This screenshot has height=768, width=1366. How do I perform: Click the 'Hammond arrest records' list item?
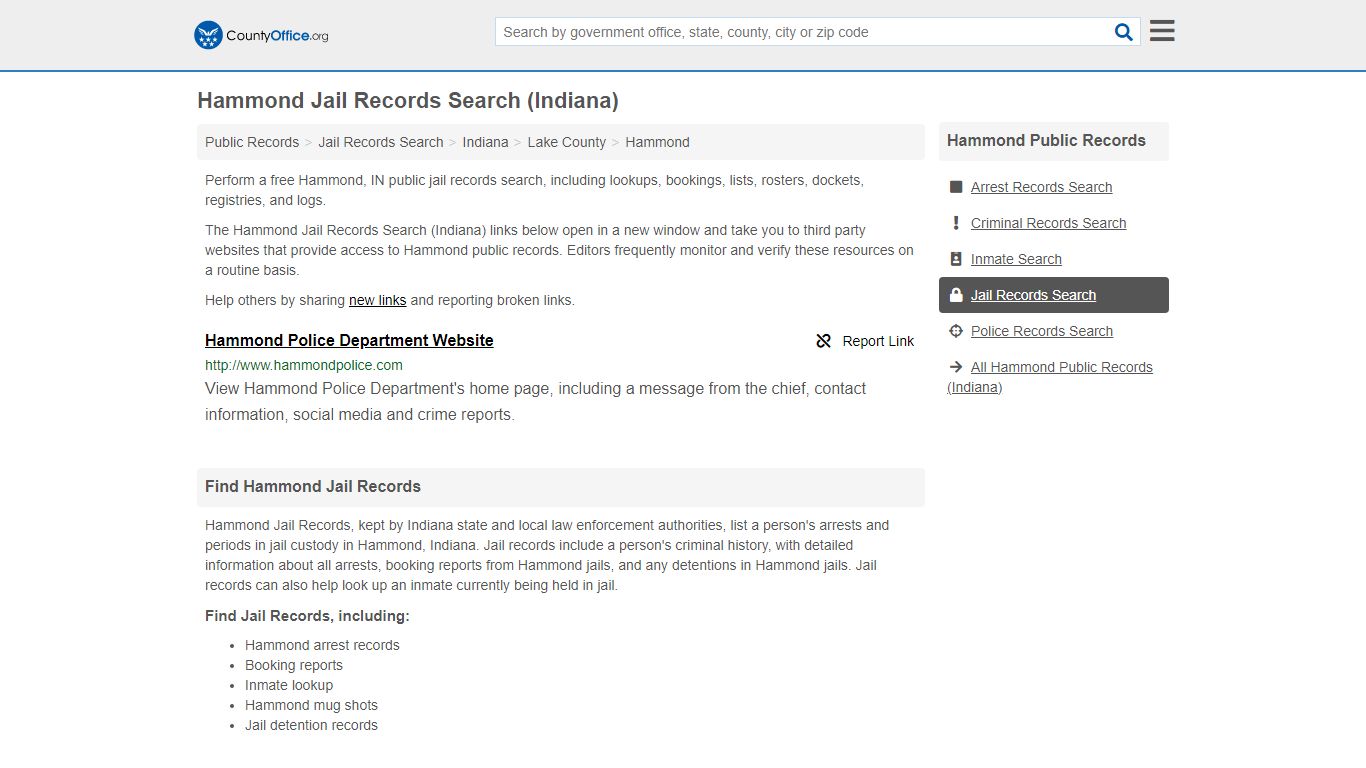pyautogui.click(x=322, y=645)
